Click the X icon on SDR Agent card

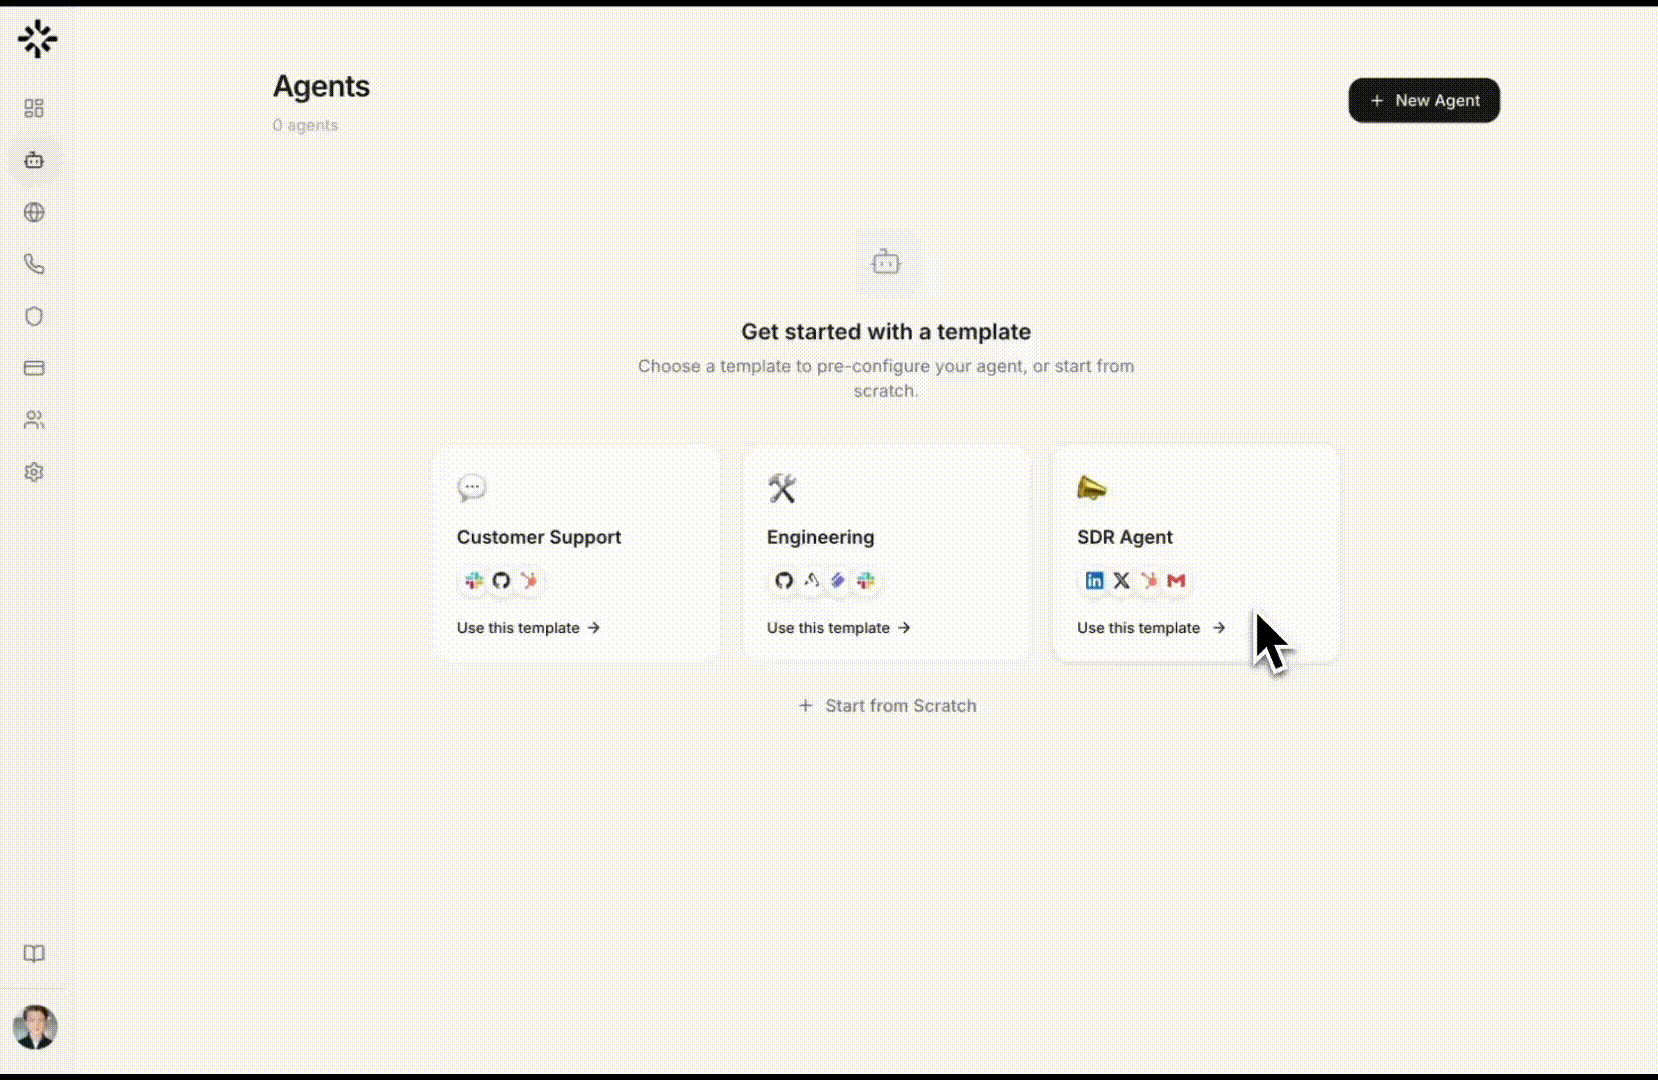(x=1122, y=581)
